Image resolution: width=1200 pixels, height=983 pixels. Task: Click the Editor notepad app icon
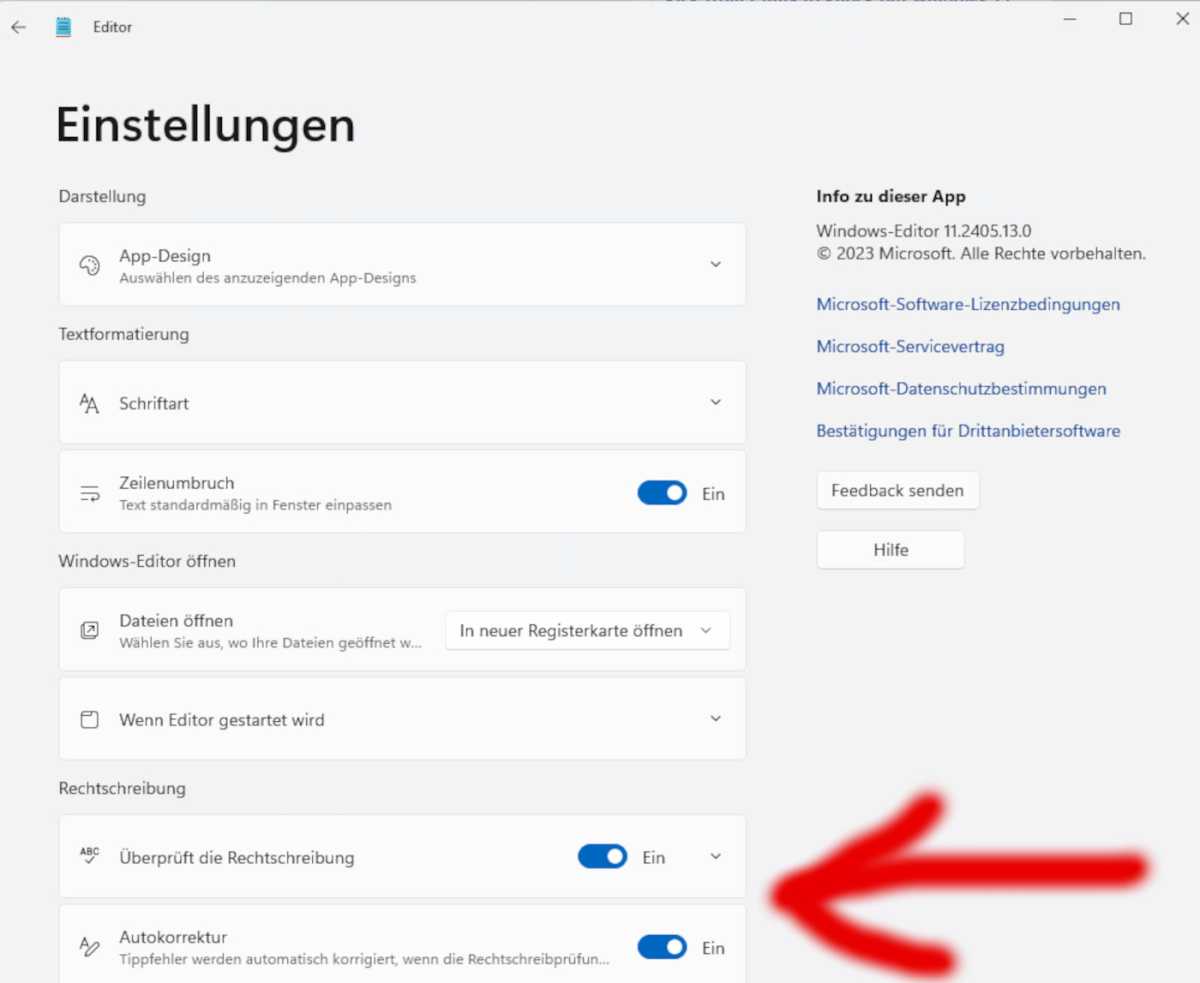pyautogui.click(x=64, y=27)
